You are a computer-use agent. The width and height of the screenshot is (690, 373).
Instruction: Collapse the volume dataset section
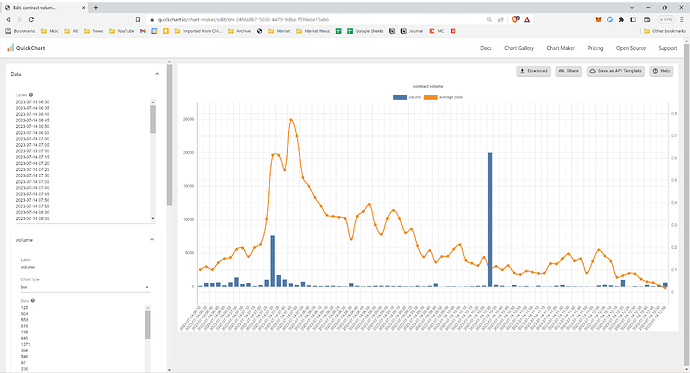click(152, 240)
